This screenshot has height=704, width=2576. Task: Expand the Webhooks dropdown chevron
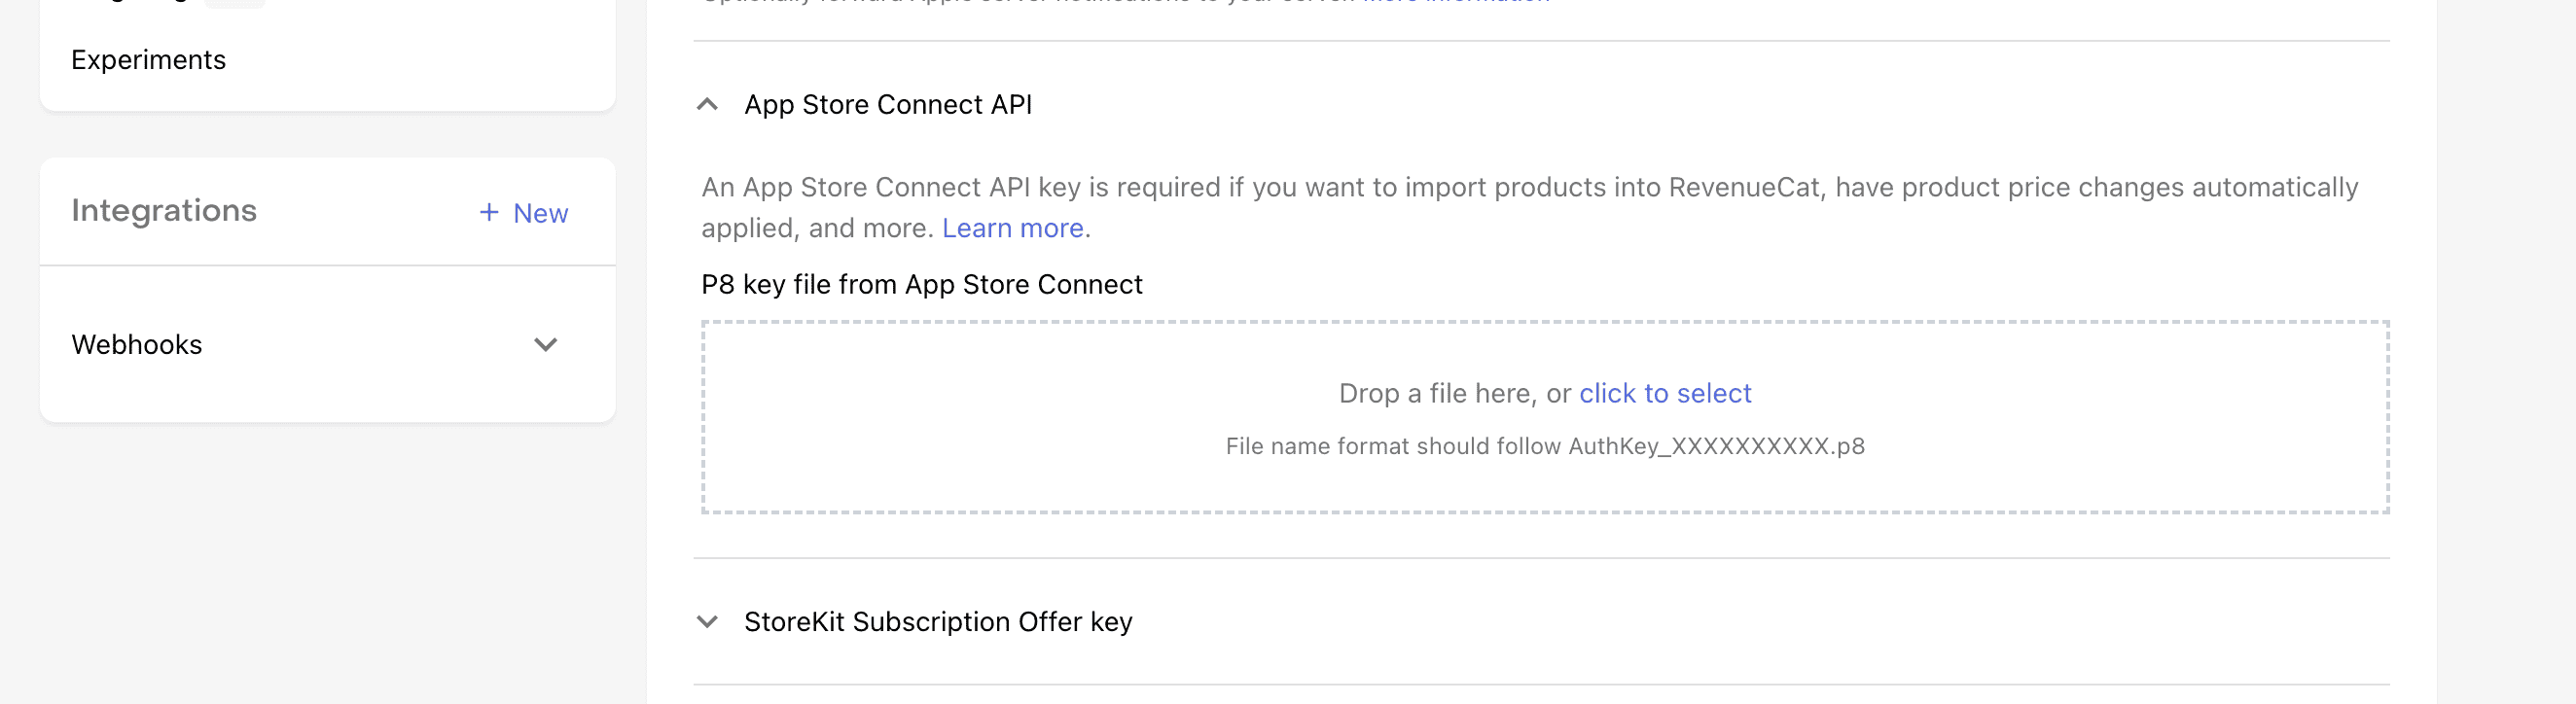tap(545, 345)
